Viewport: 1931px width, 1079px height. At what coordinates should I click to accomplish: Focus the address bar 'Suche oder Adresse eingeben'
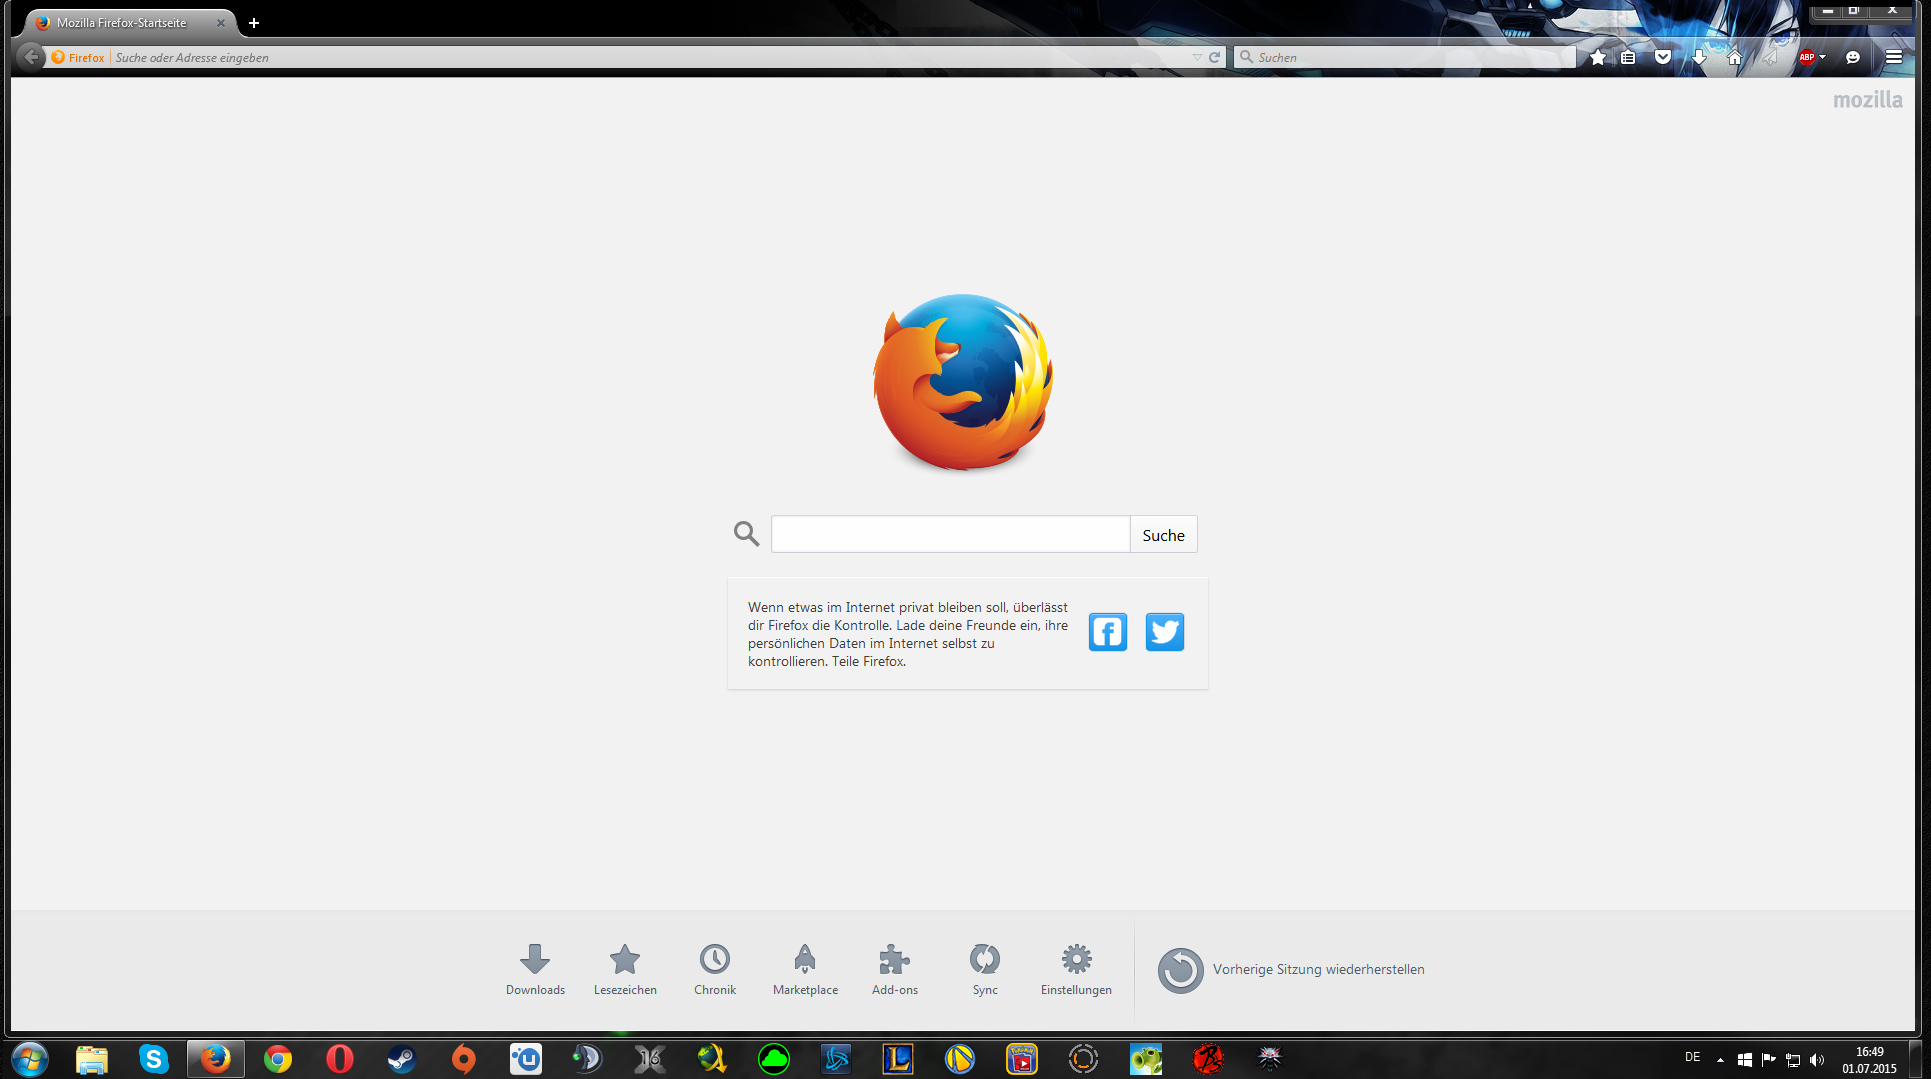650,58
